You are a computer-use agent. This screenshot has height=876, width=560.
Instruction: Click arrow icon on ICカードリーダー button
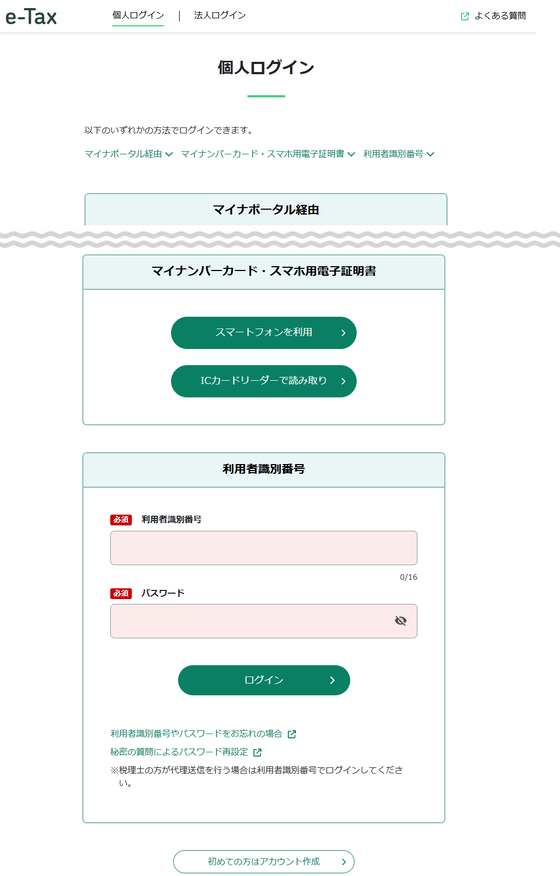click(x=343, y=381)
